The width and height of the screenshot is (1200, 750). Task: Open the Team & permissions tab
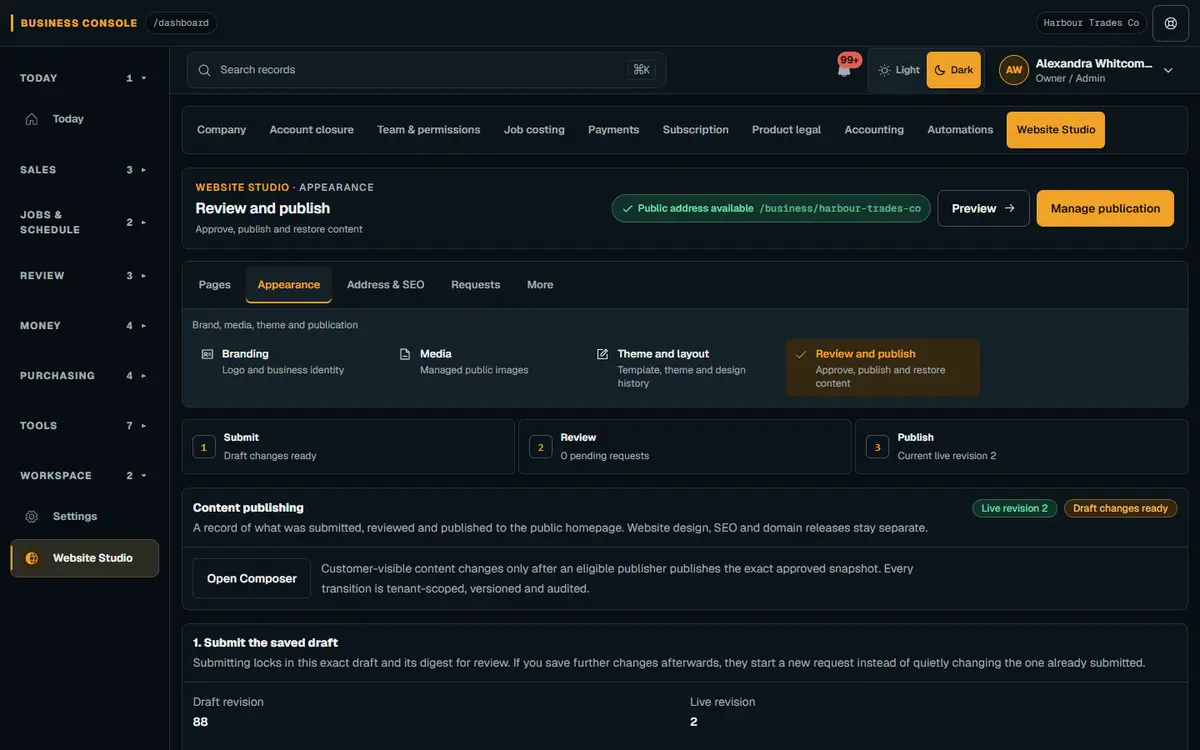[428, 130]
